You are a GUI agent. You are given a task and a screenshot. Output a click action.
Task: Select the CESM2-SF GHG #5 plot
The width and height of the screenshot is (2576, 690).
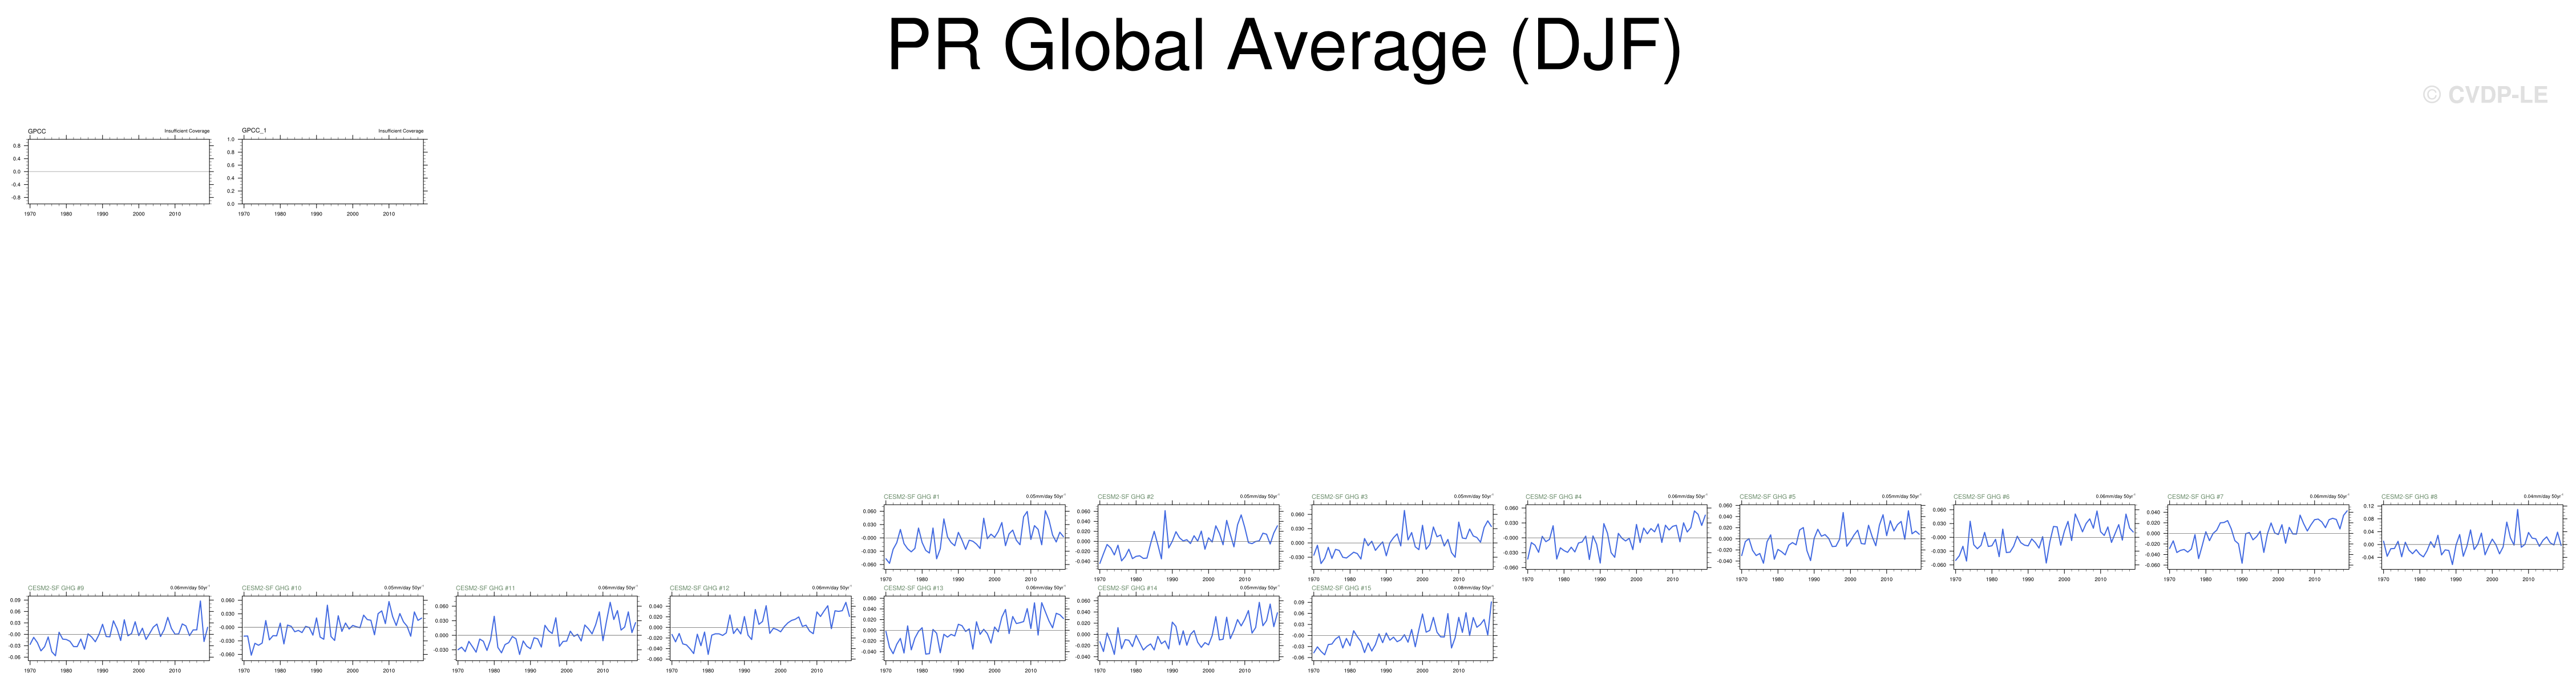[1831, 537]
